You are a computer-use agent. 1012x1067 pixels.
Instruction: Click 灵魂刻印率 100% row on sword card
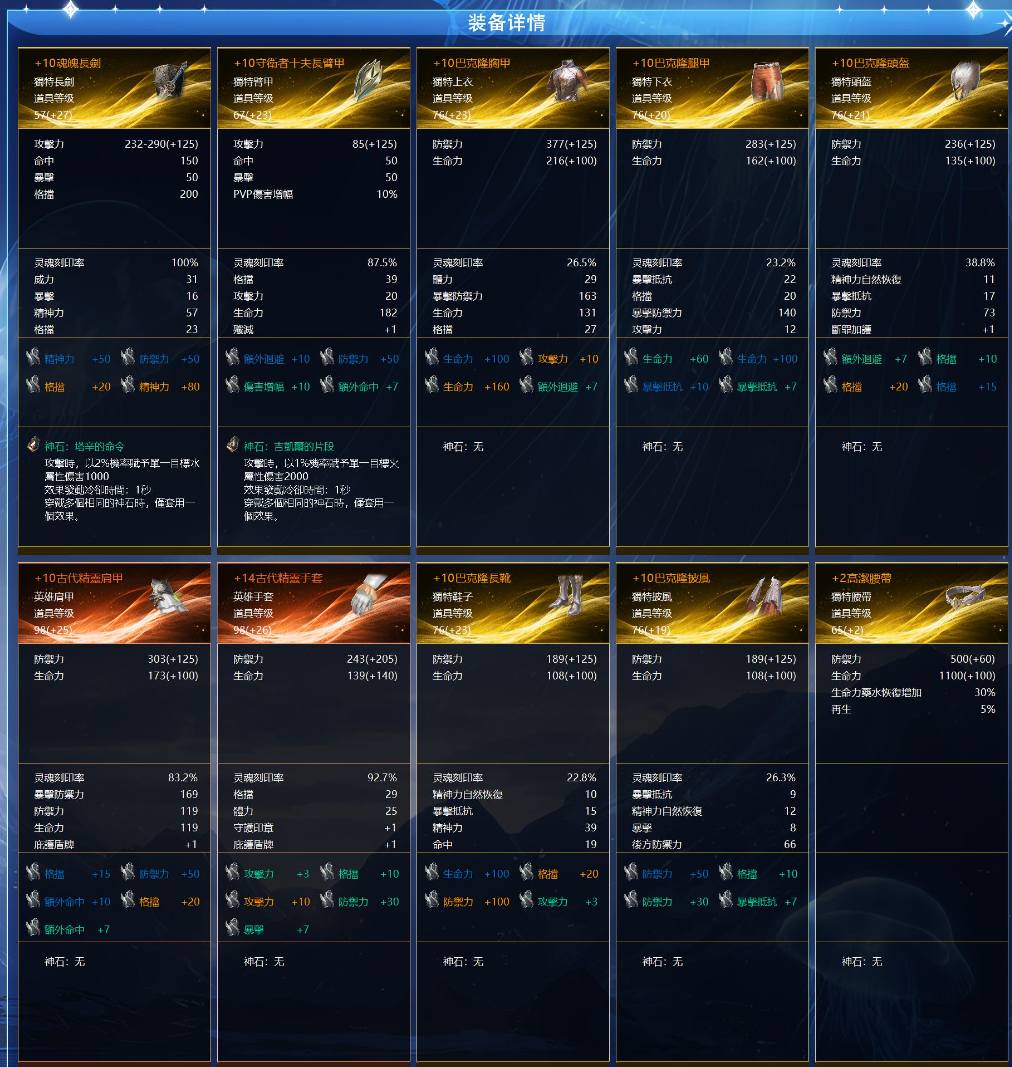coord(116,263)
